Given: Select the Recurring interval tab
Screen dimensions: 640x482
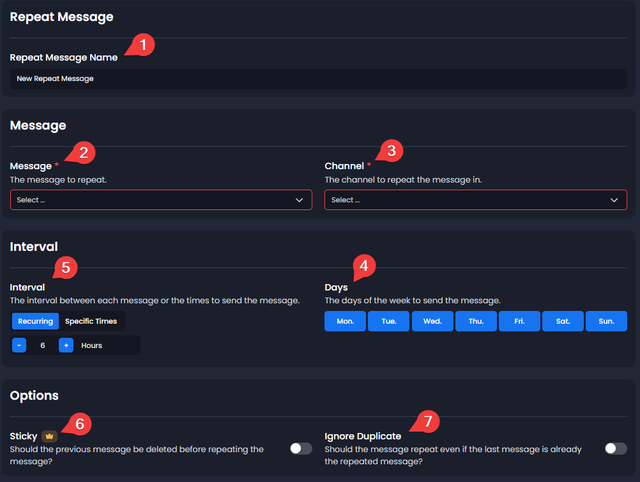Looking at the screenshot, I should (36, 321).
